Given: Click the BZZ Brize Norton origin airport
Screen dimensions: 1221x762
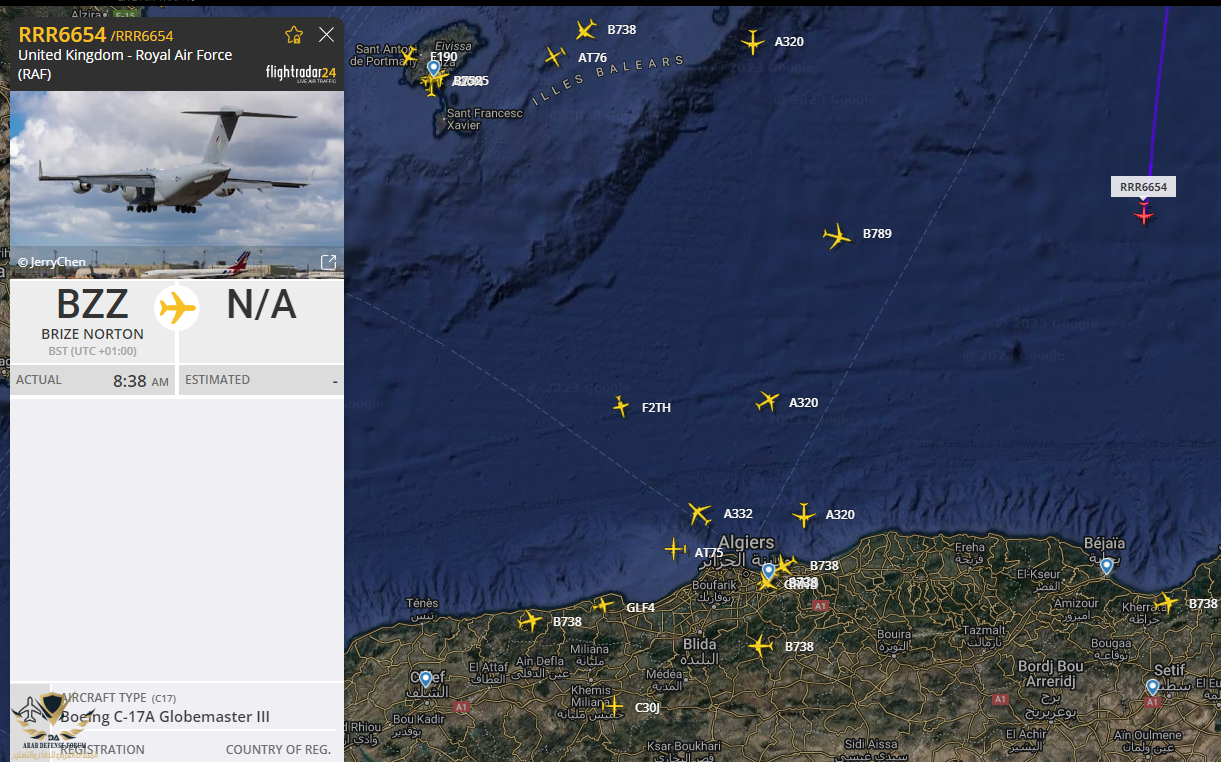Looking at the screenshot, I should pos(92,315).
